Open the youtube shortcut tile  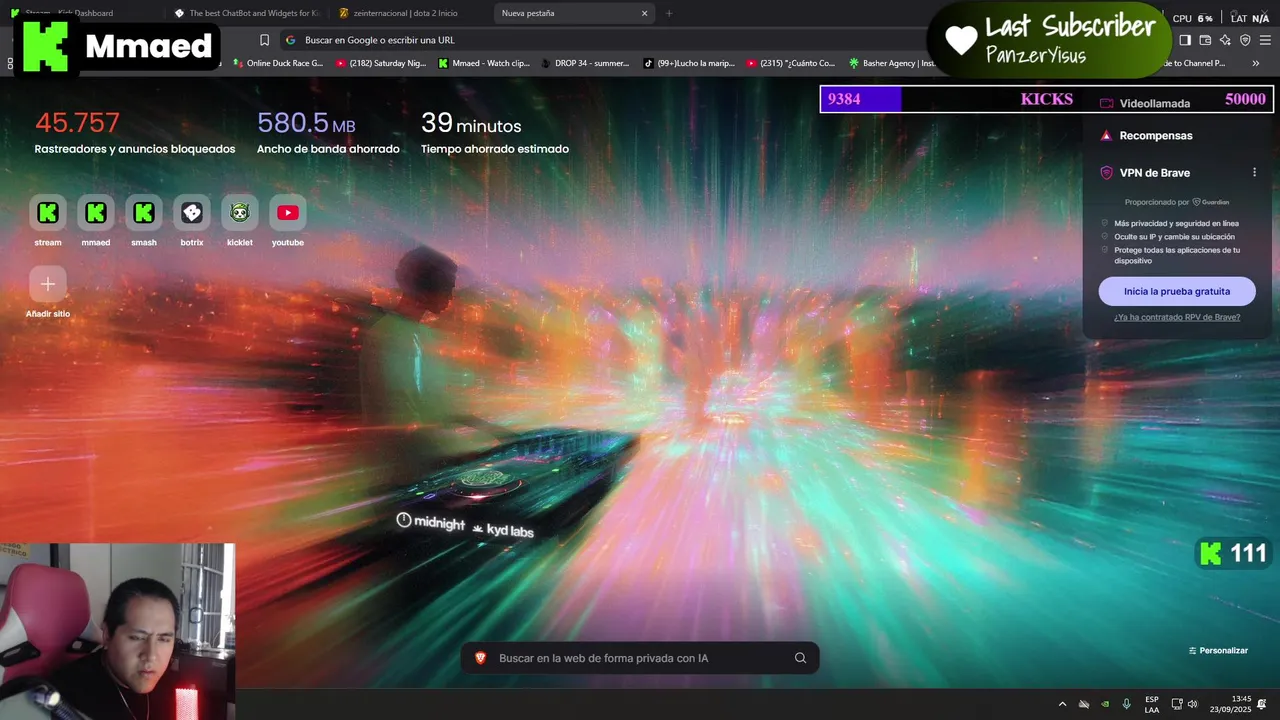point(288,212)
